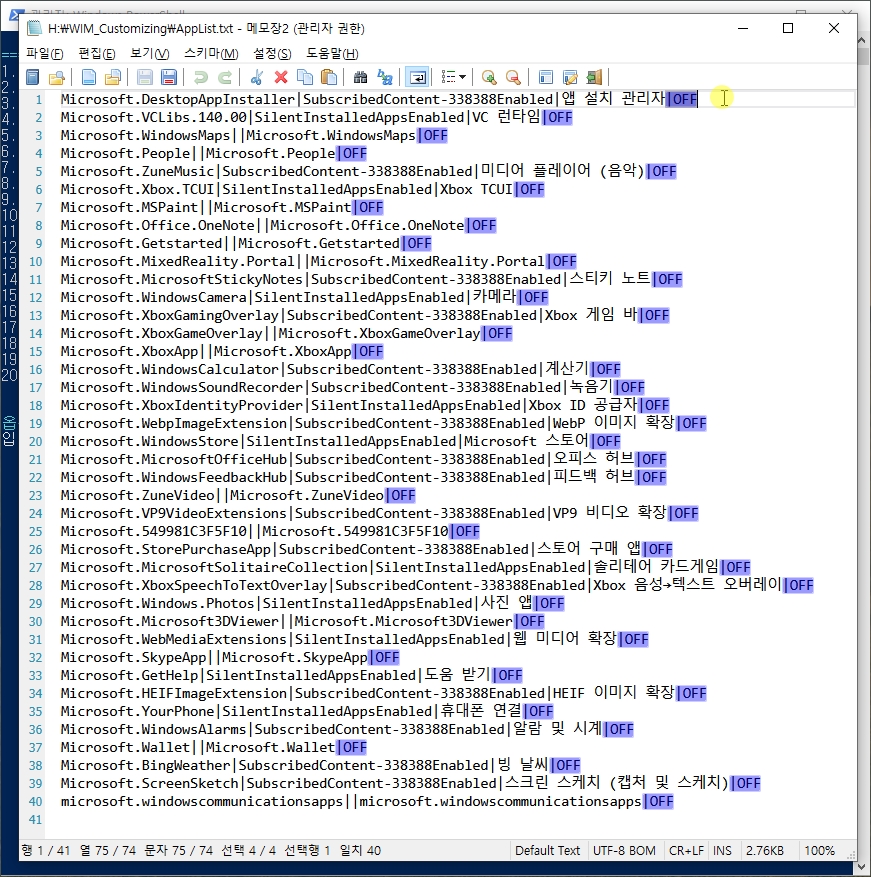Screen dimensions: 871x877
Task: Click the Microsoft.SkypeApp line text
Action: 230,657
